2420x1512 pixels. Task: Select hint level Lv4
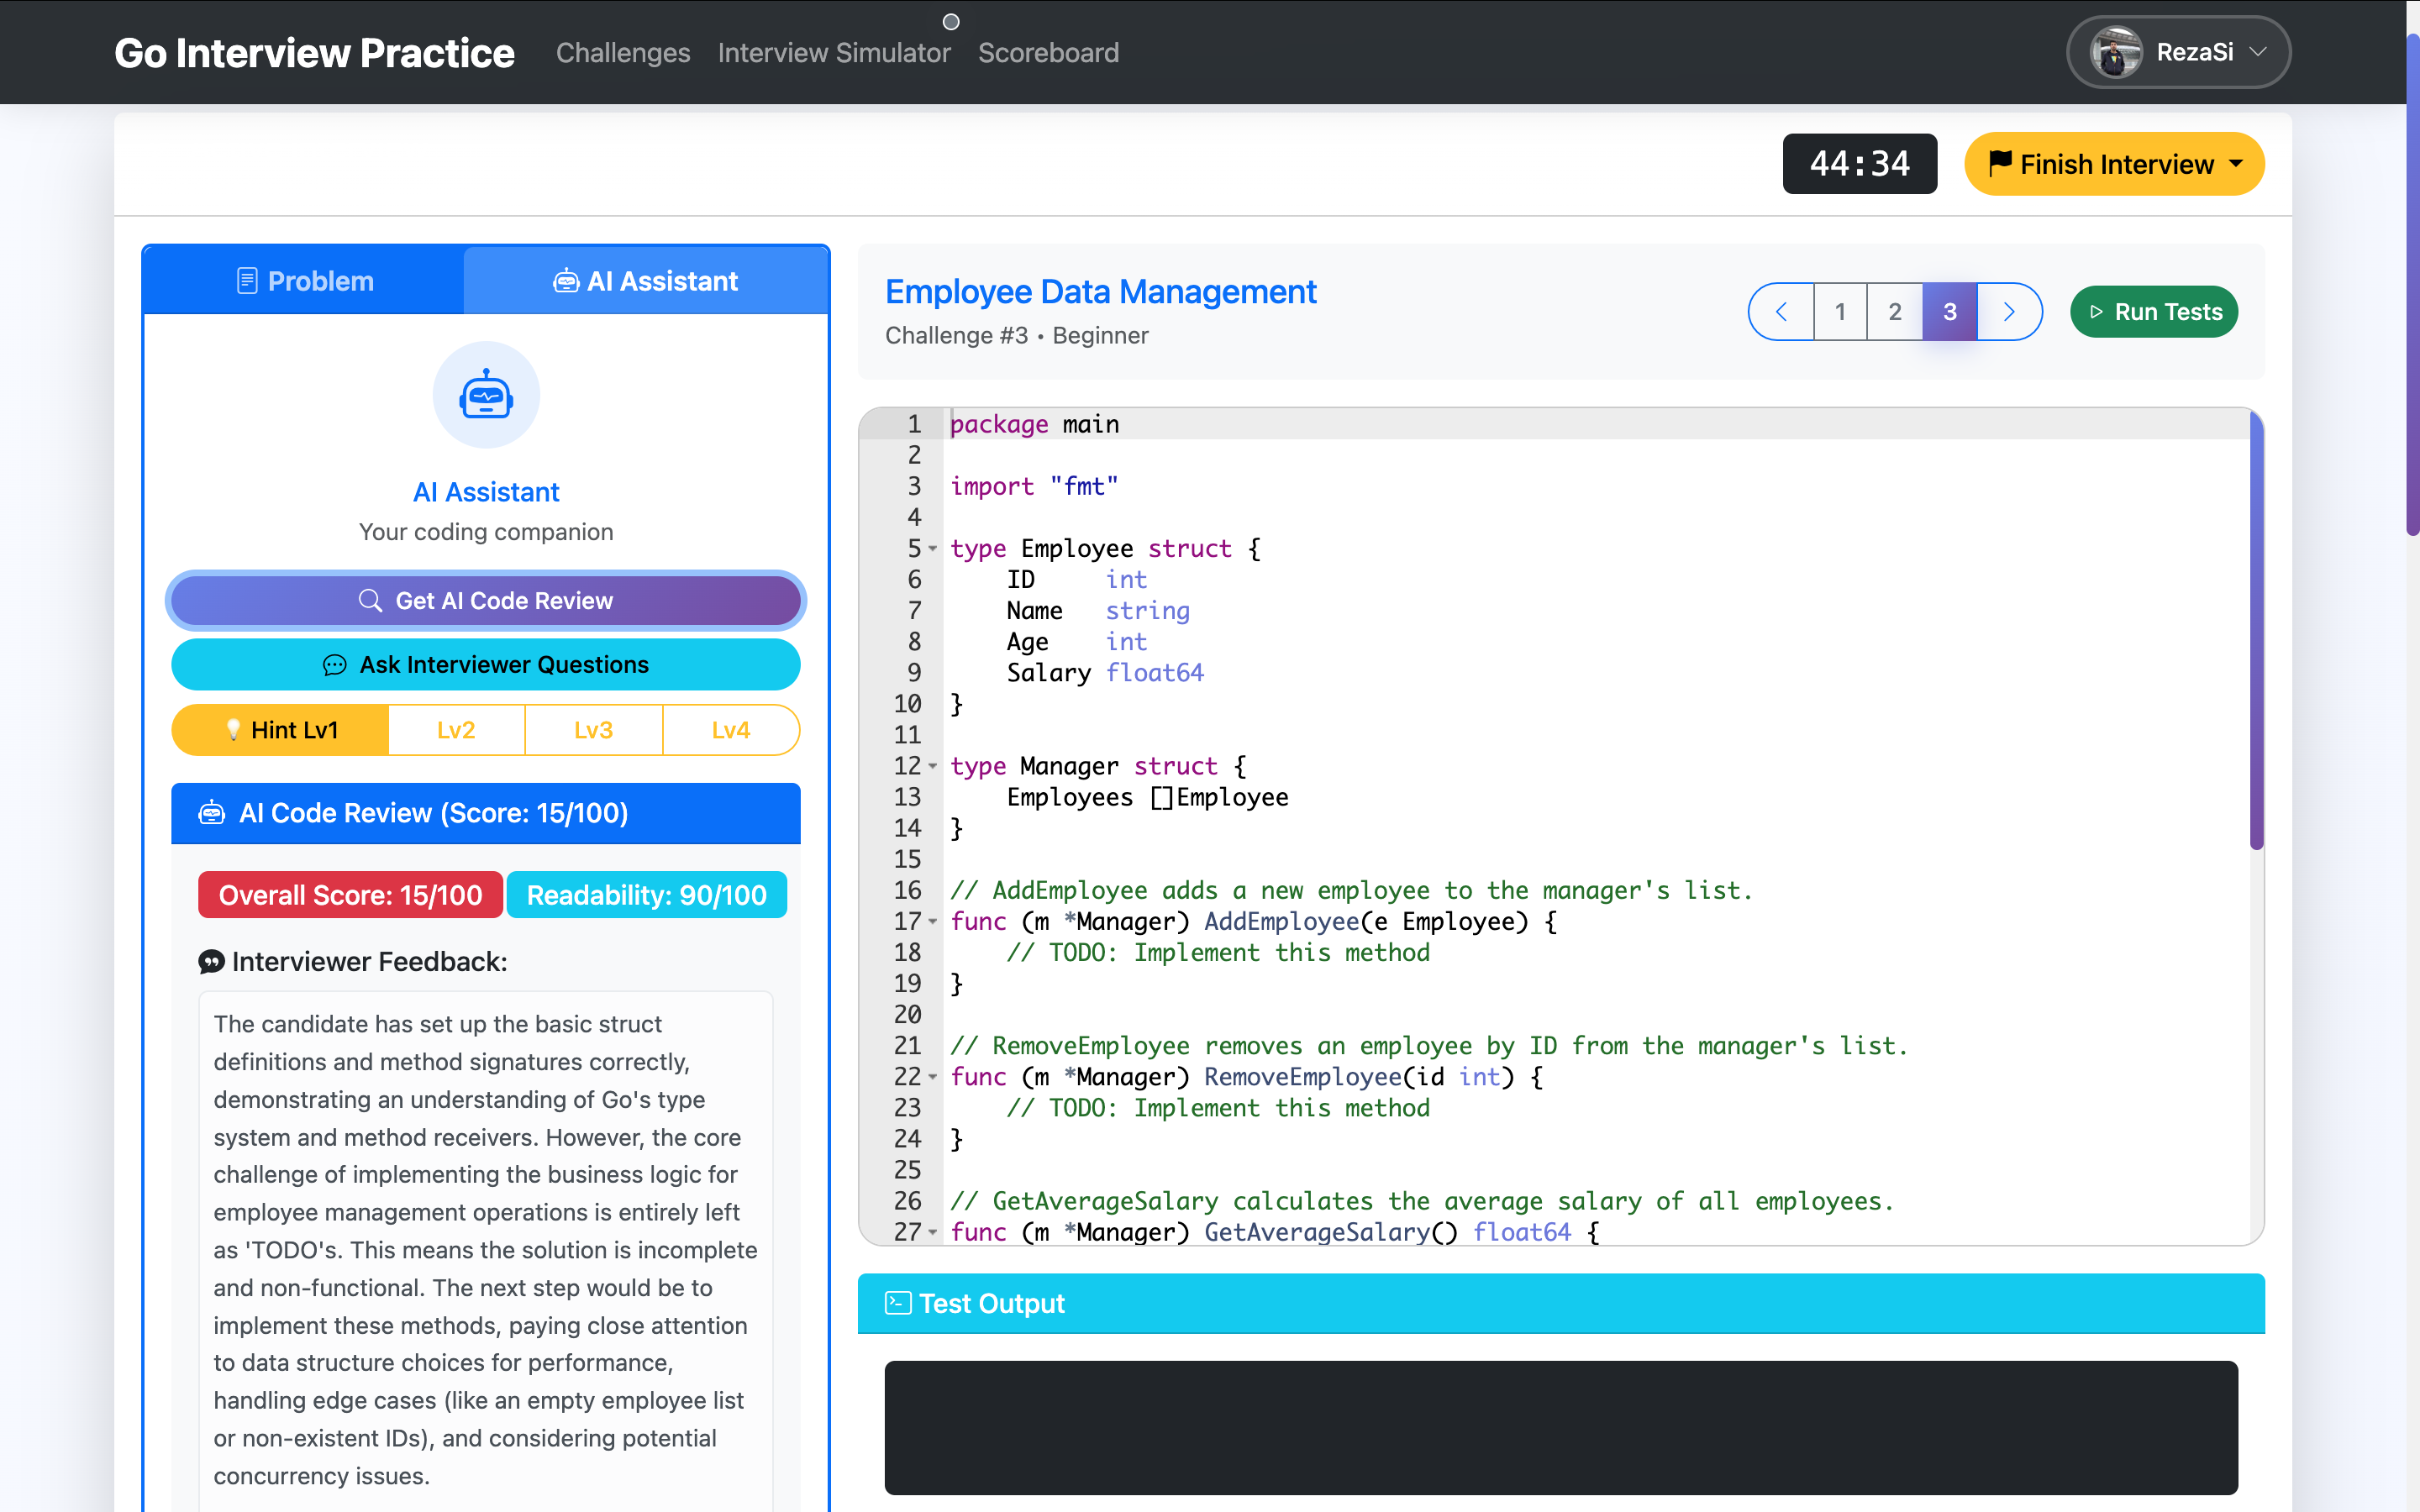click(730, 730)
